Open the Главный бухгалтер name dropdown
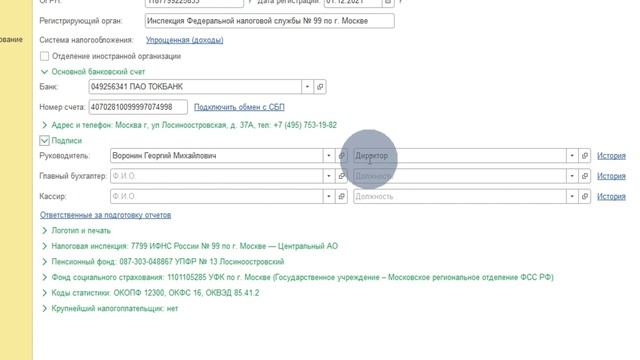This screenshot has height=360, width=640. click(x=329, y=176)
